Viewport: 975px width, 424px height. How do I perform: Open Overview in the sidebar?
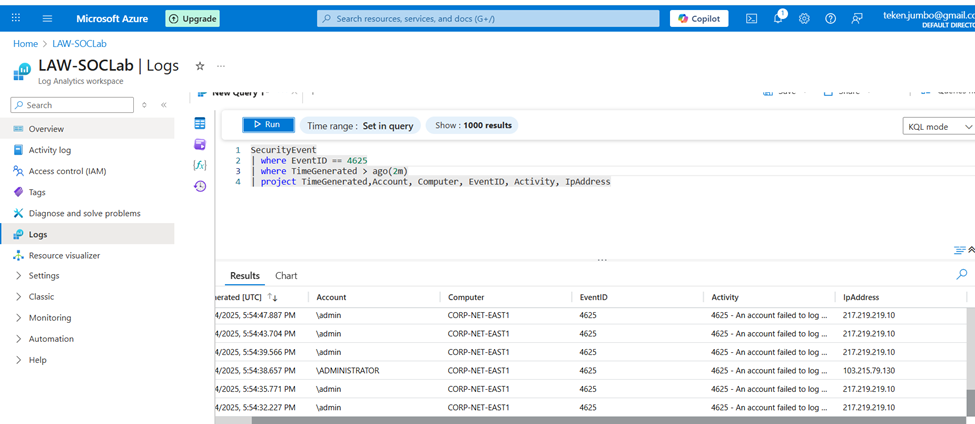[87, 129]
